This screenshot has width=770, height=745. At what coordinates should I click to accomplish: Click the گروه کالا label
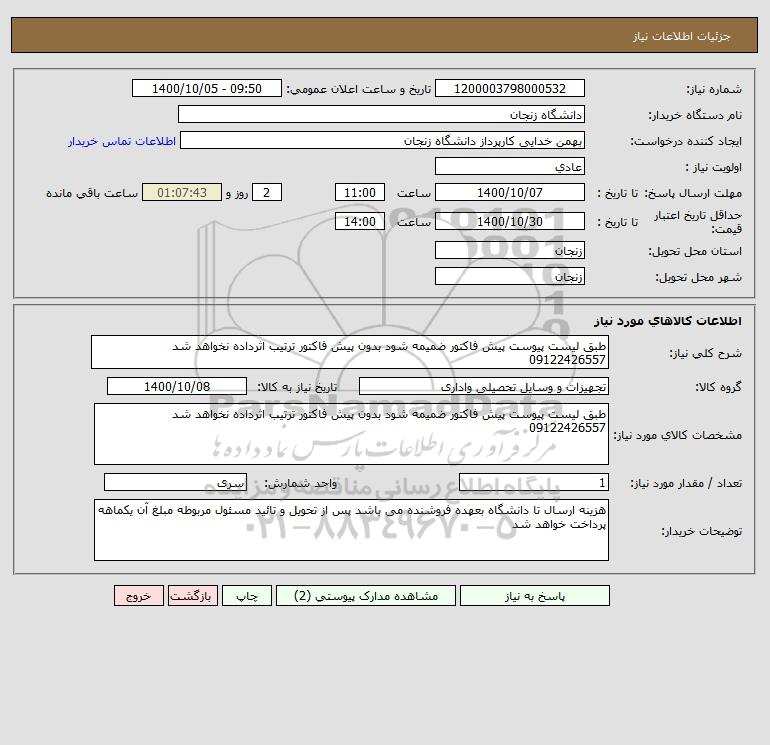(718, 387)
